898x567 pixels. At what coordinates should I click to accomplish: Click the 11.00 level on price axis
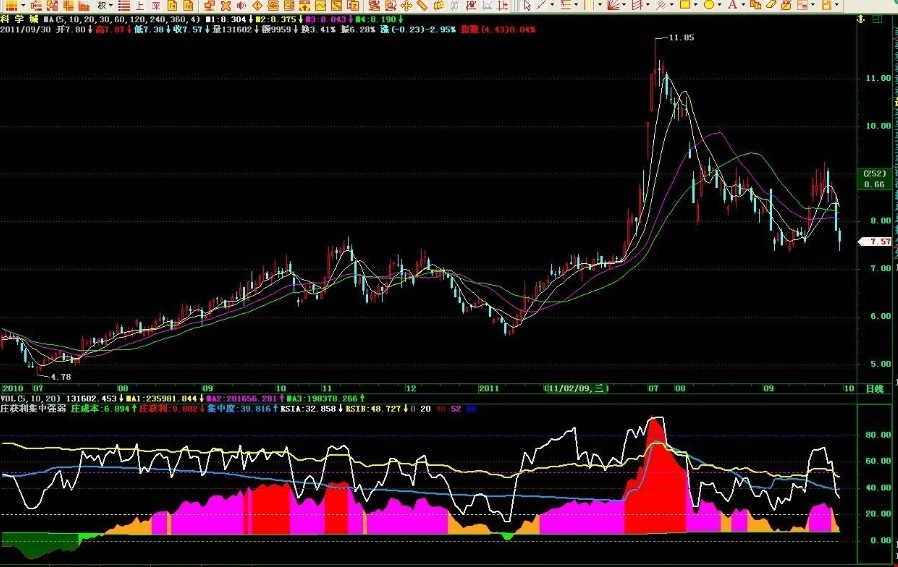tap(878, 78)
